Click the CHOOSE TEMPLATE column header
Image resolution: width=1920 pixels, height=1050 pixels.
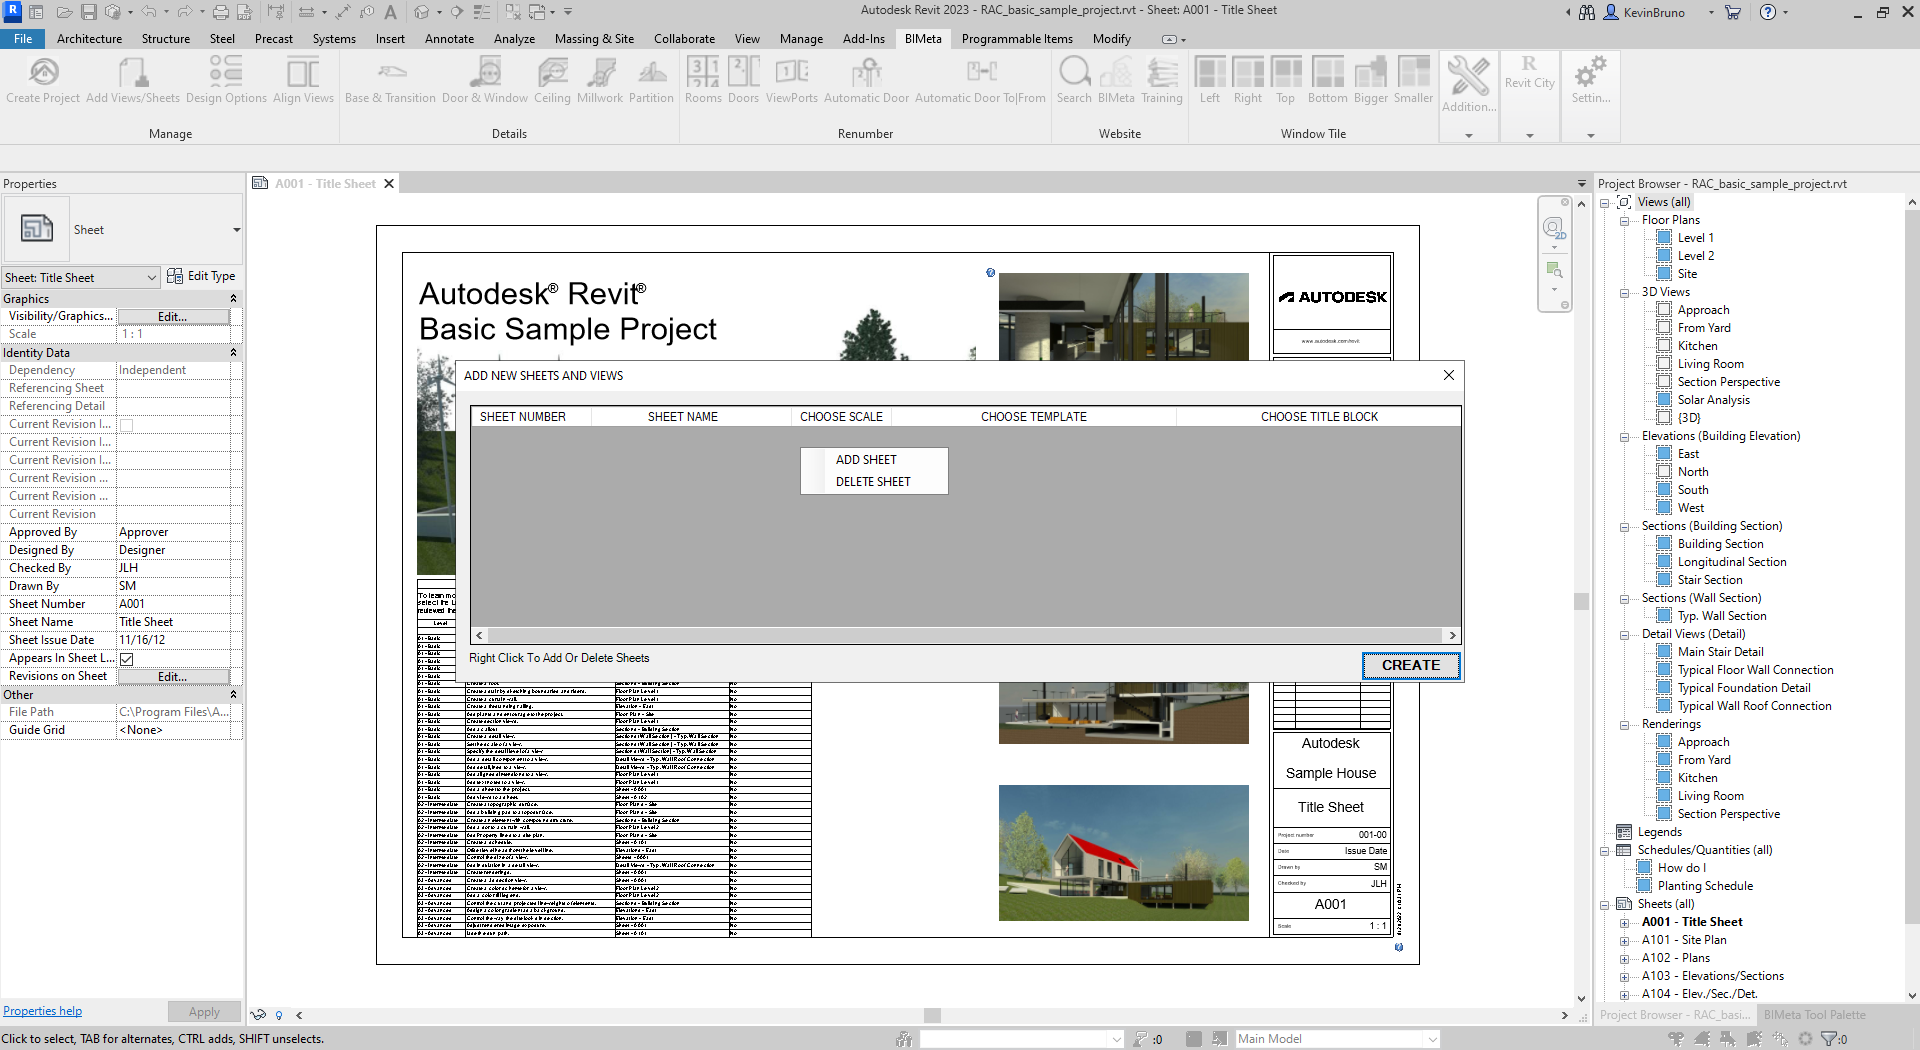[x=1034, y=417]
